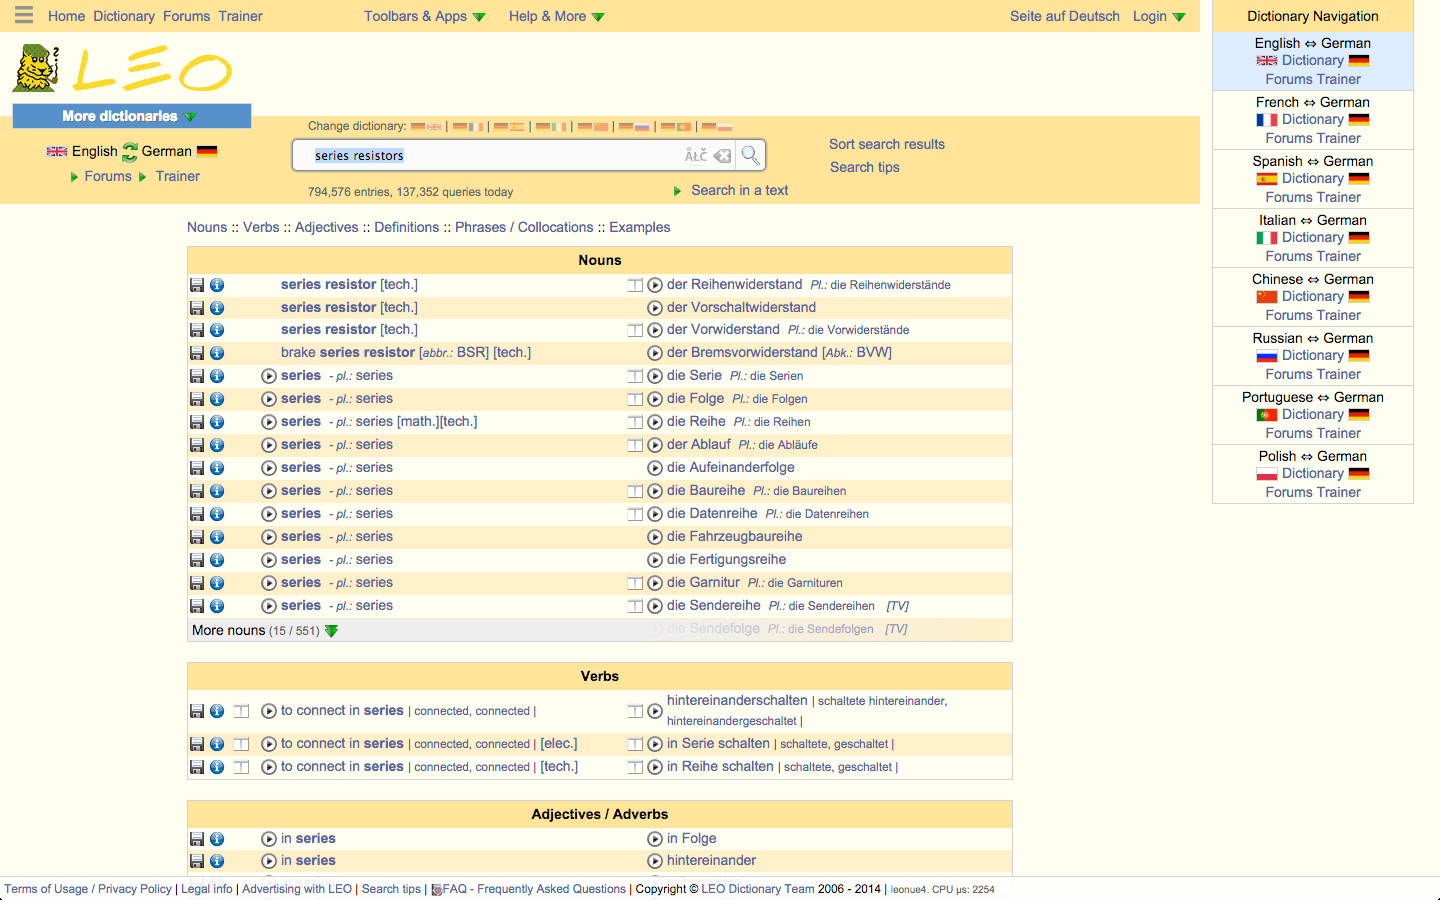Open Polish ⇔ German Trainer link

[1339, 492]
